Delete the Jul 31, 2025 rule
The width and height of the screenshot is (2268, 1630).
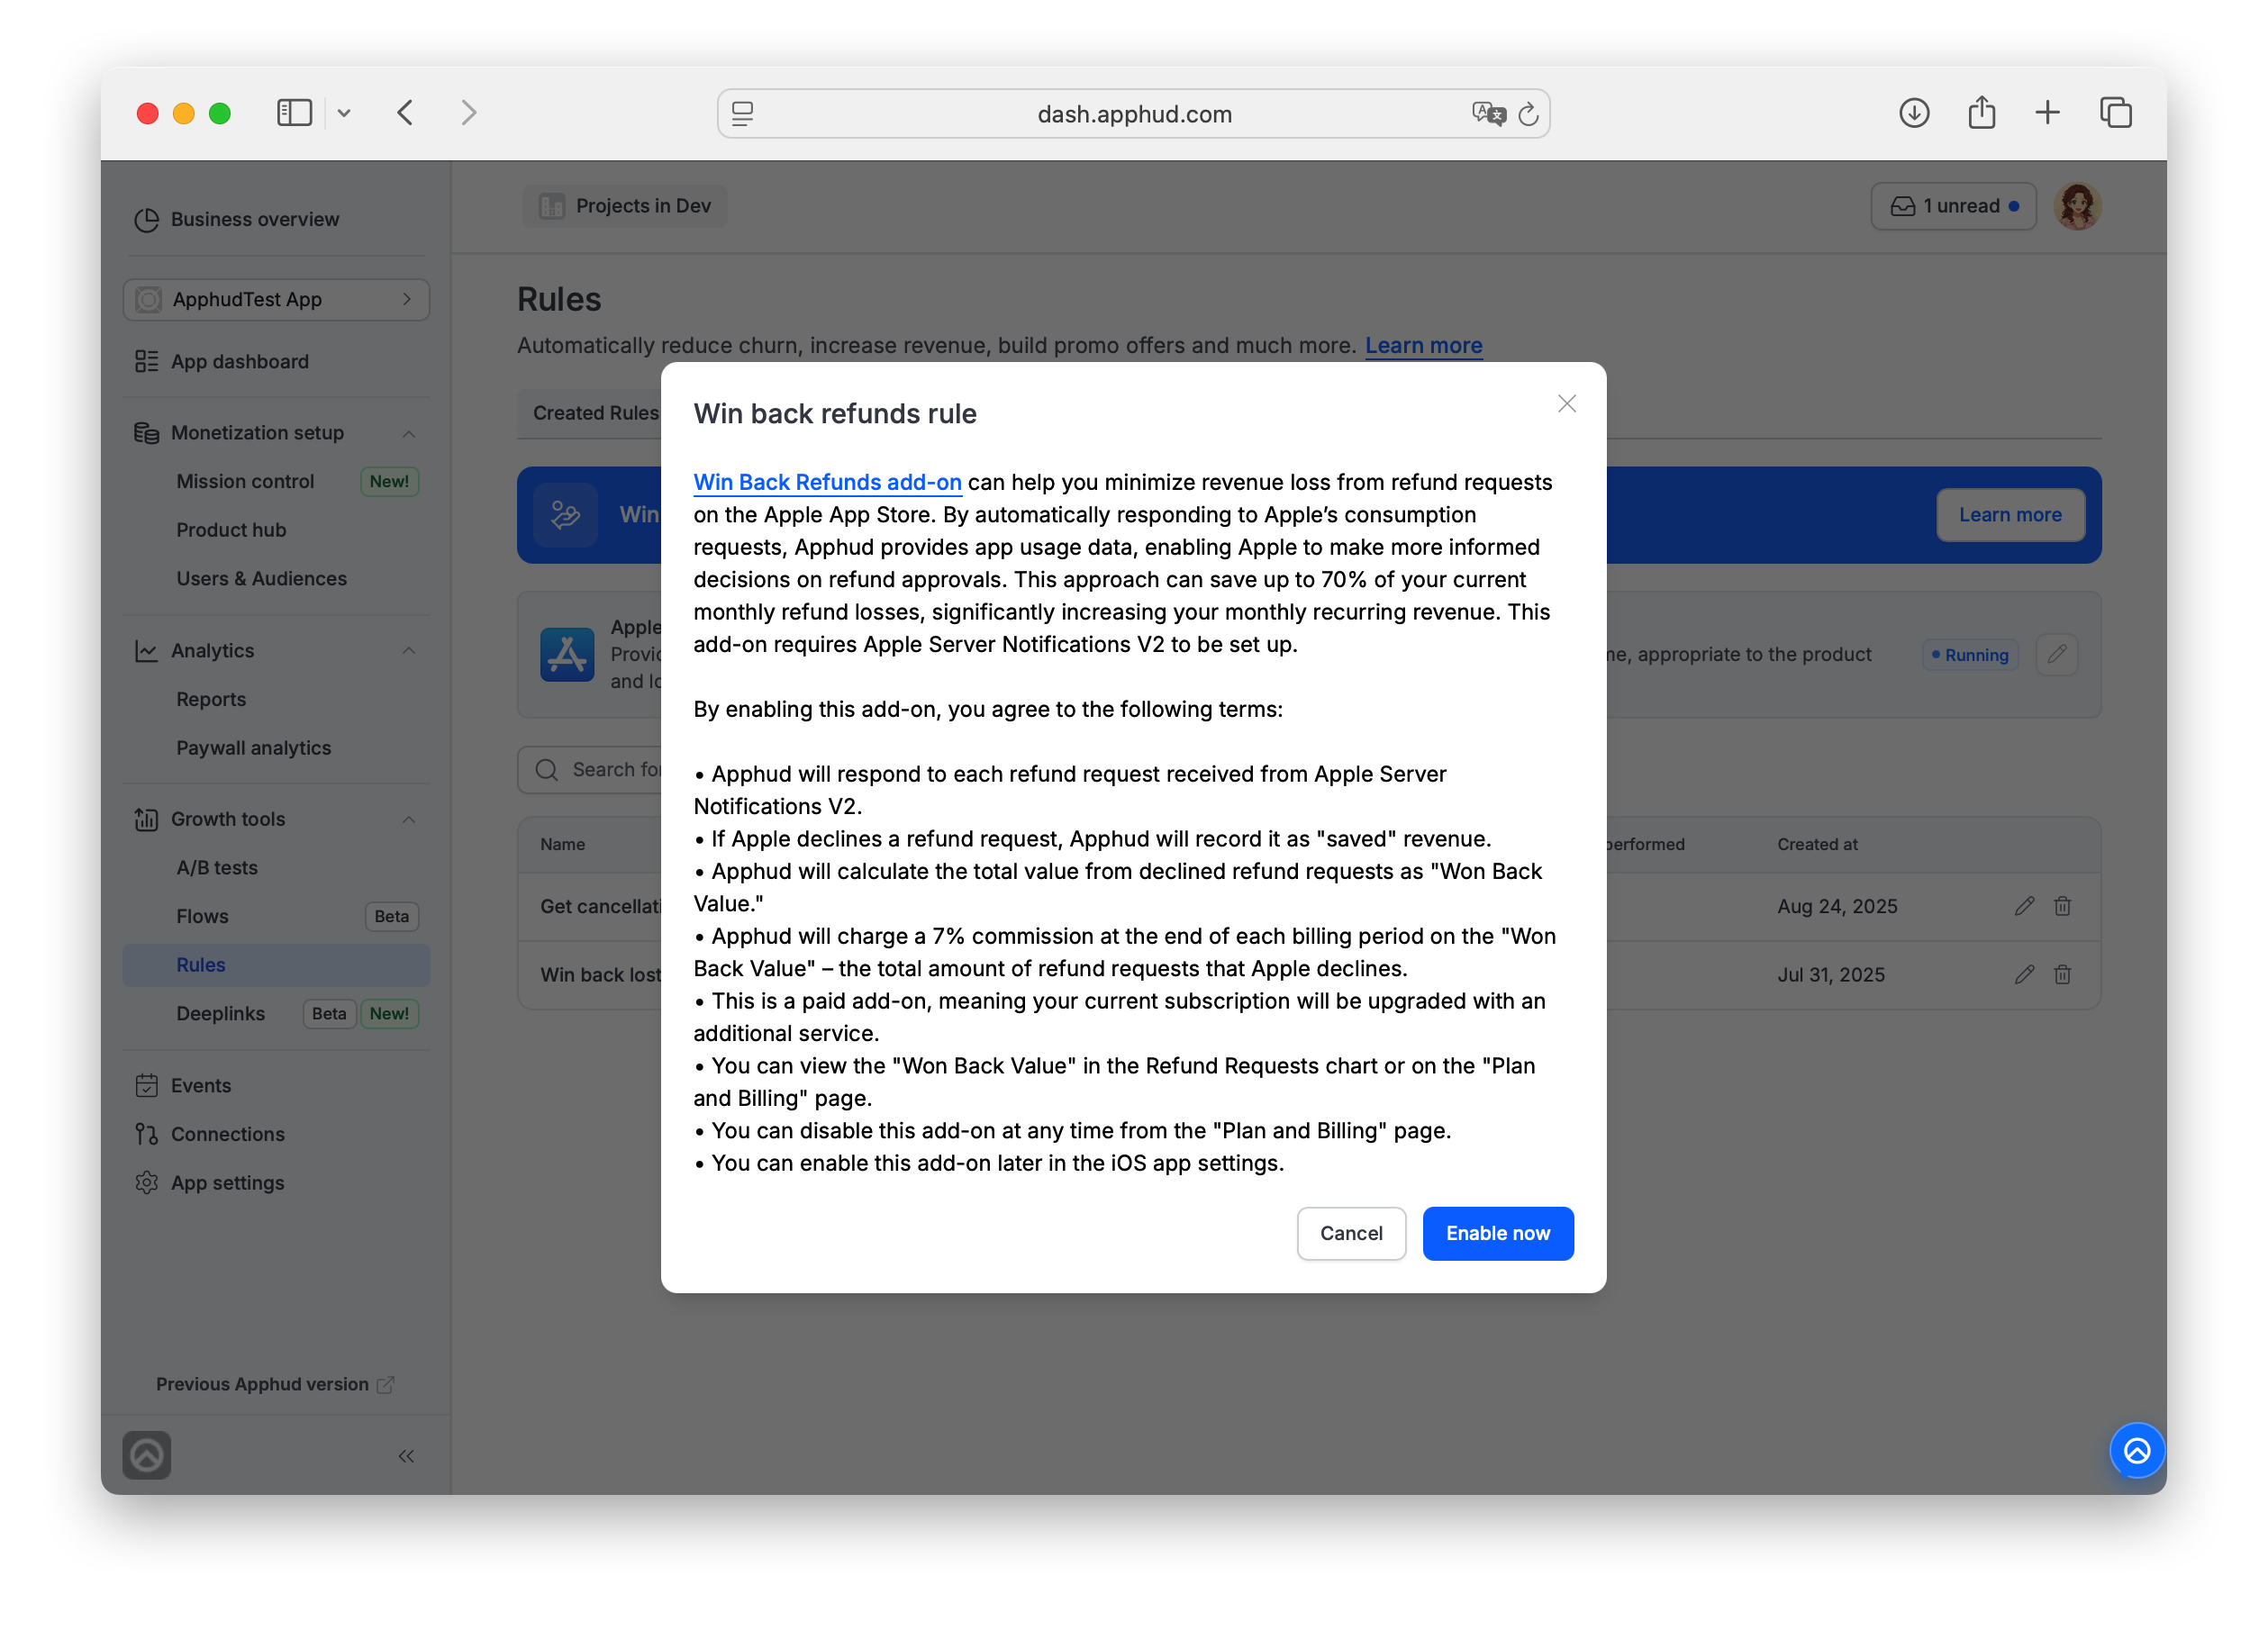[2062, 974]
